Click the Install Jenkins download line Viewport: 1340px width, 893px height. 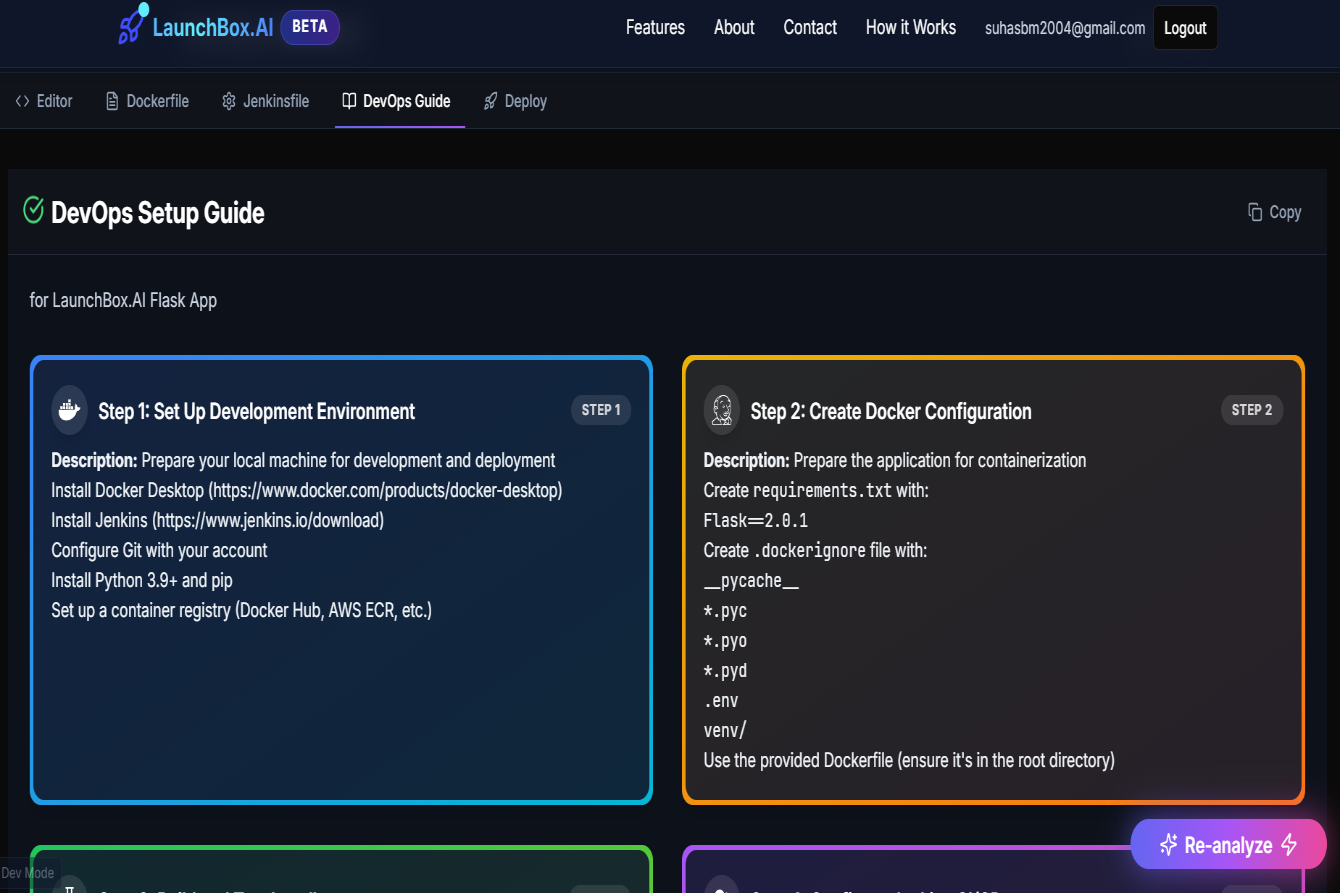click(217, 521)
